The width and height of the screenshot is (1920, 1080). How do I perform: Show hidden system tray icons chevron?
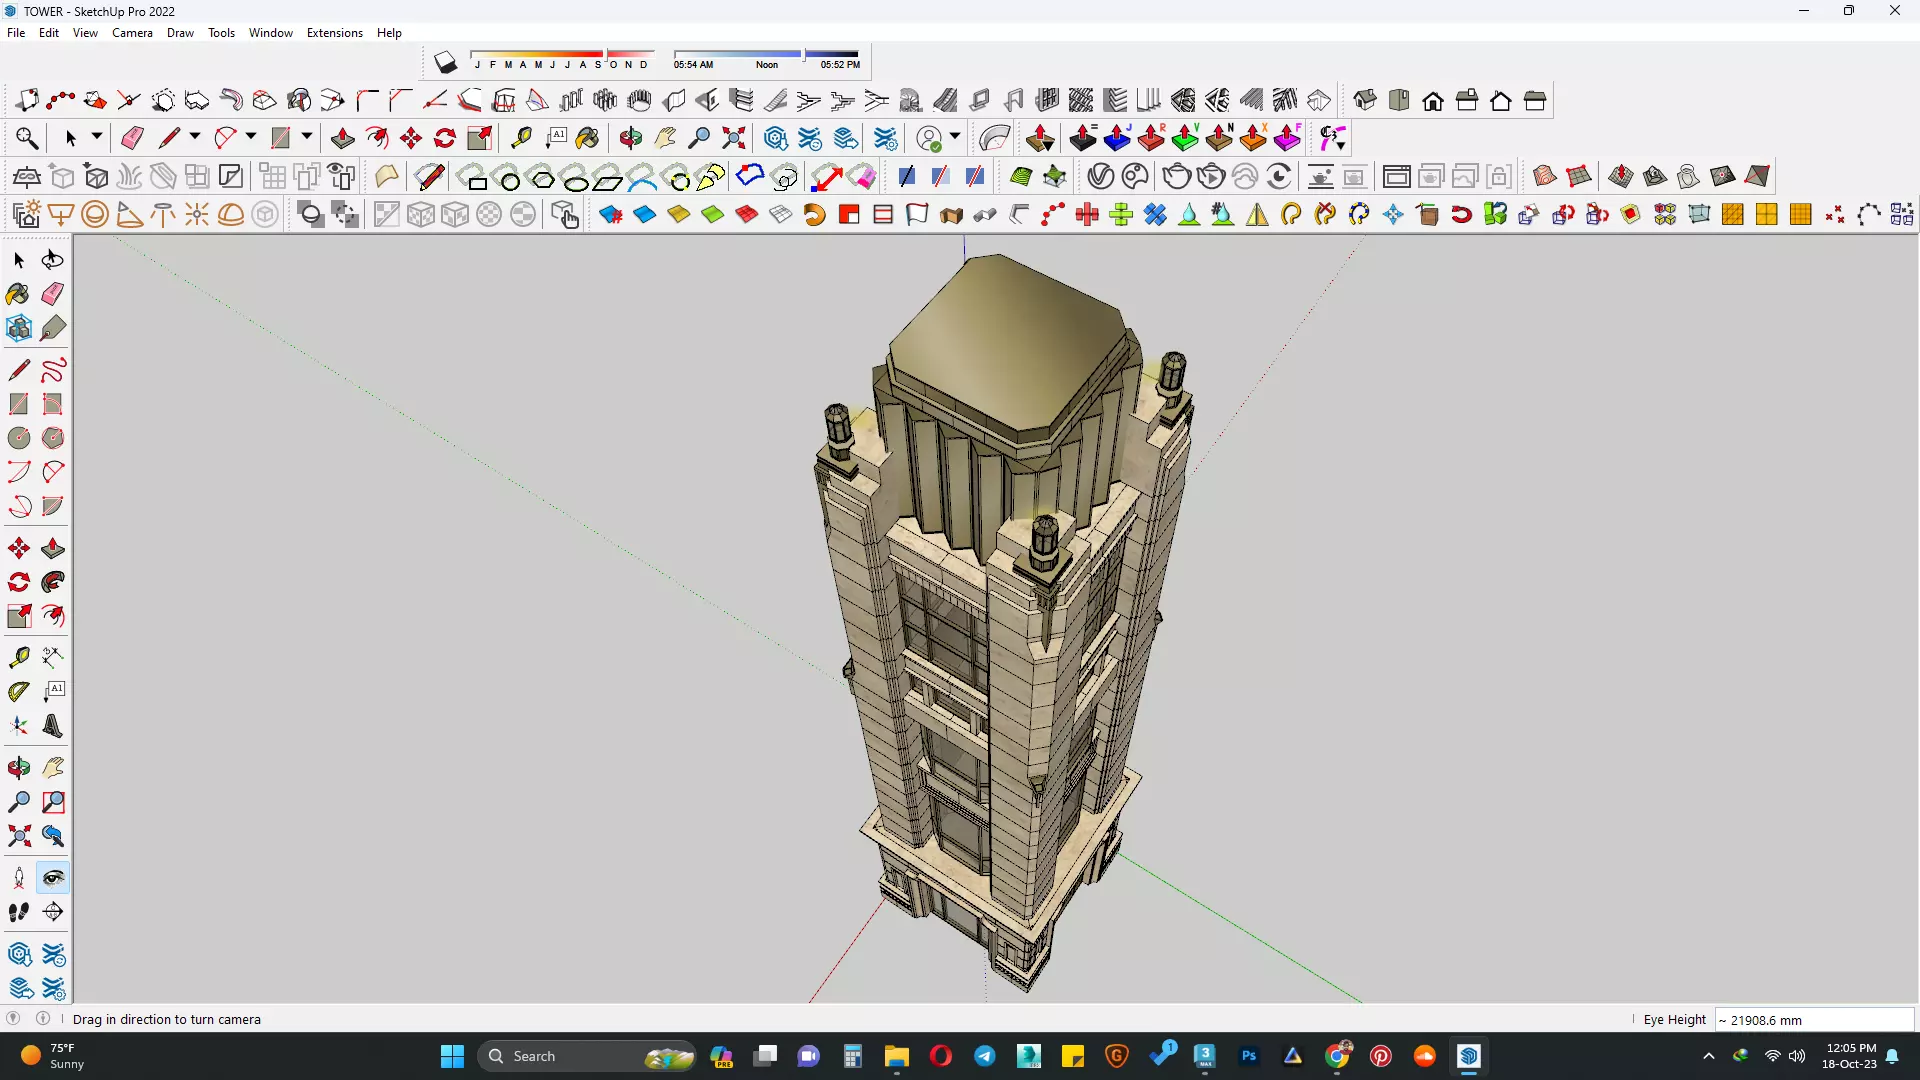(1708, 1056)
